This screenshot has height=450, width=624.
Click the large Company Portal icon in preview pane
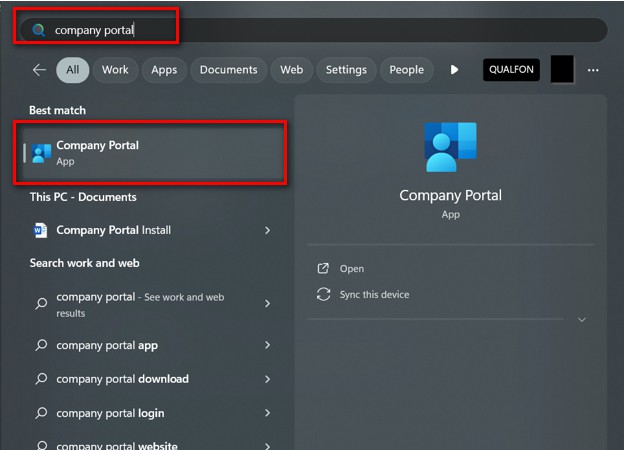click(450, 147)
